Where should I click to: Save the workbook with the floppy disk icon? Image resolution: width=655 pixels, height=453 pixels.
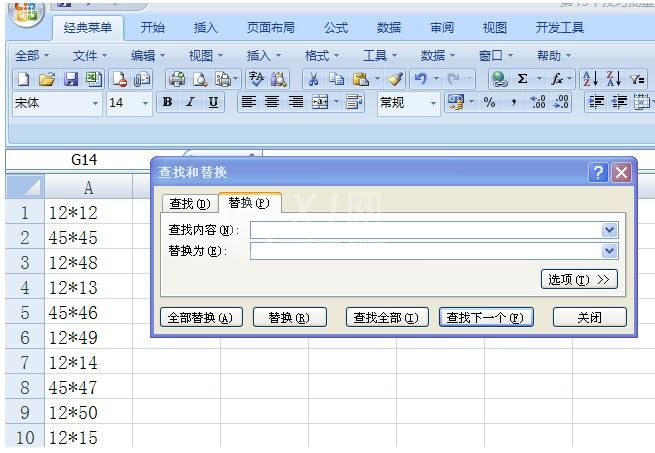click(71, 79)
